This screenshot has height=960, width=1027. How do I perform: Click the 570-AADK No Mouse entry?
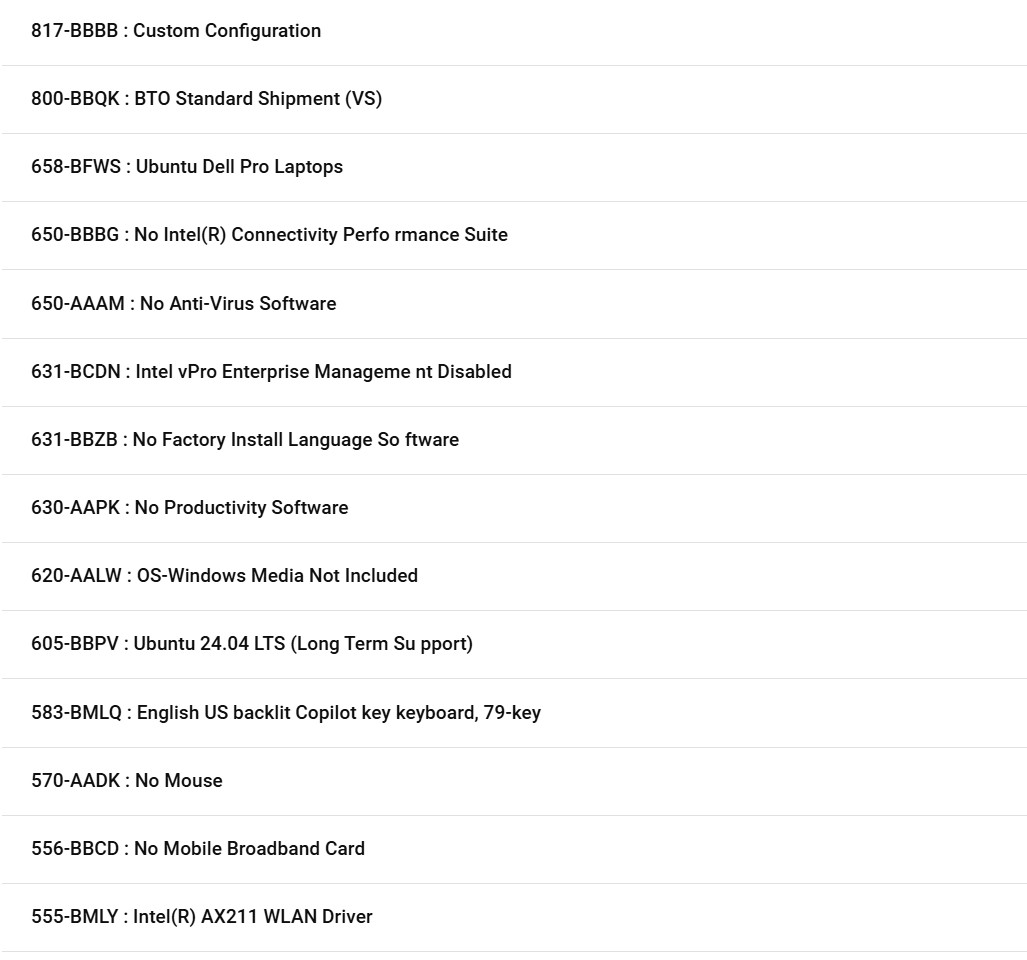pyautogui.click(x=514, y=782)
